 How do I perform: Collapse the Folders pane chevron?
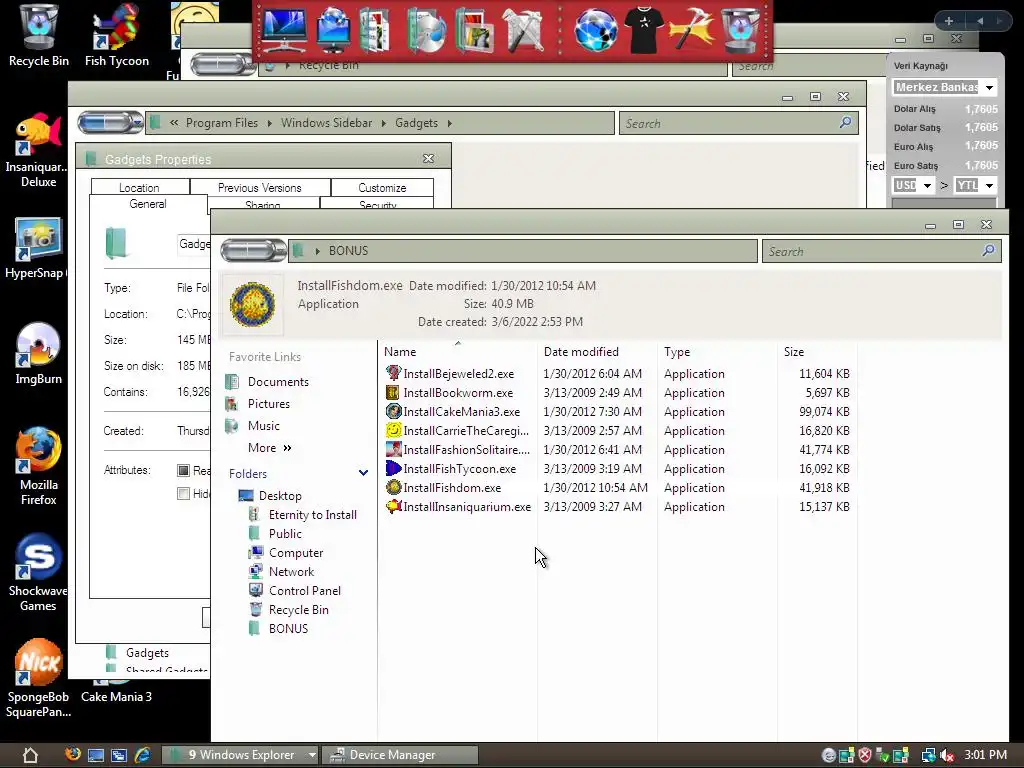(363, 473)
